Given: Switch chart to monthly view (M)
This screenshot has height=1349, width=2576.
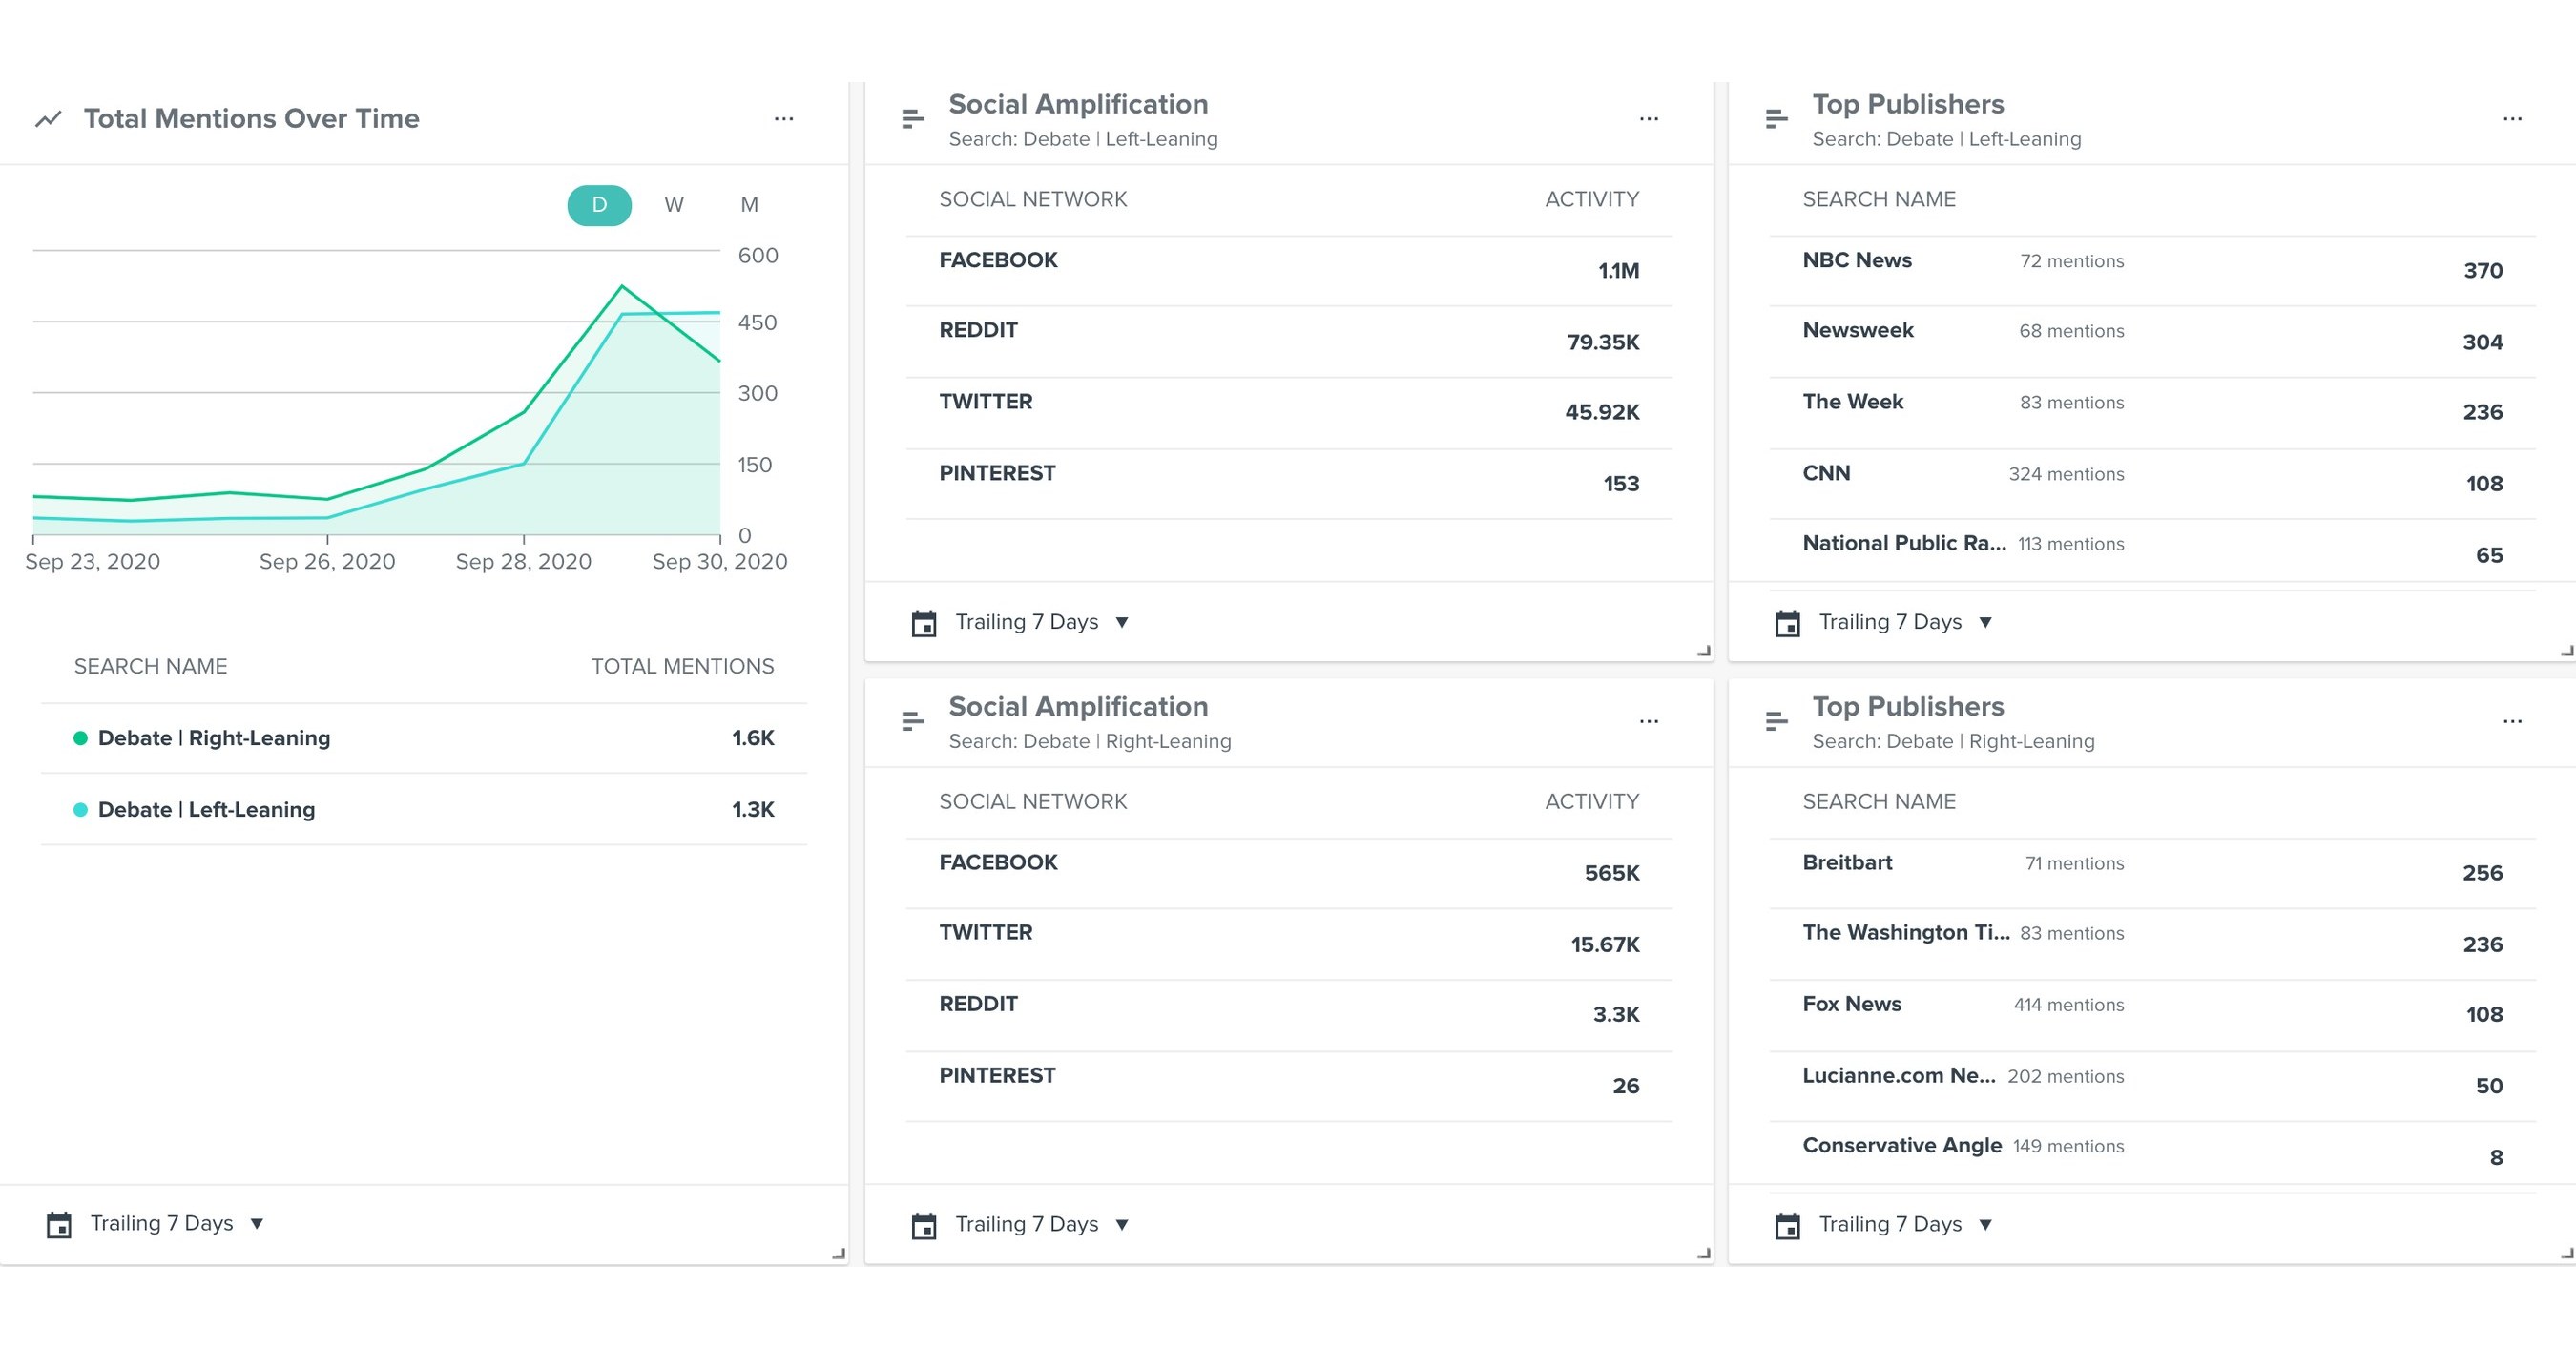Looking at the screenshot, I should [x=749, y=205].
